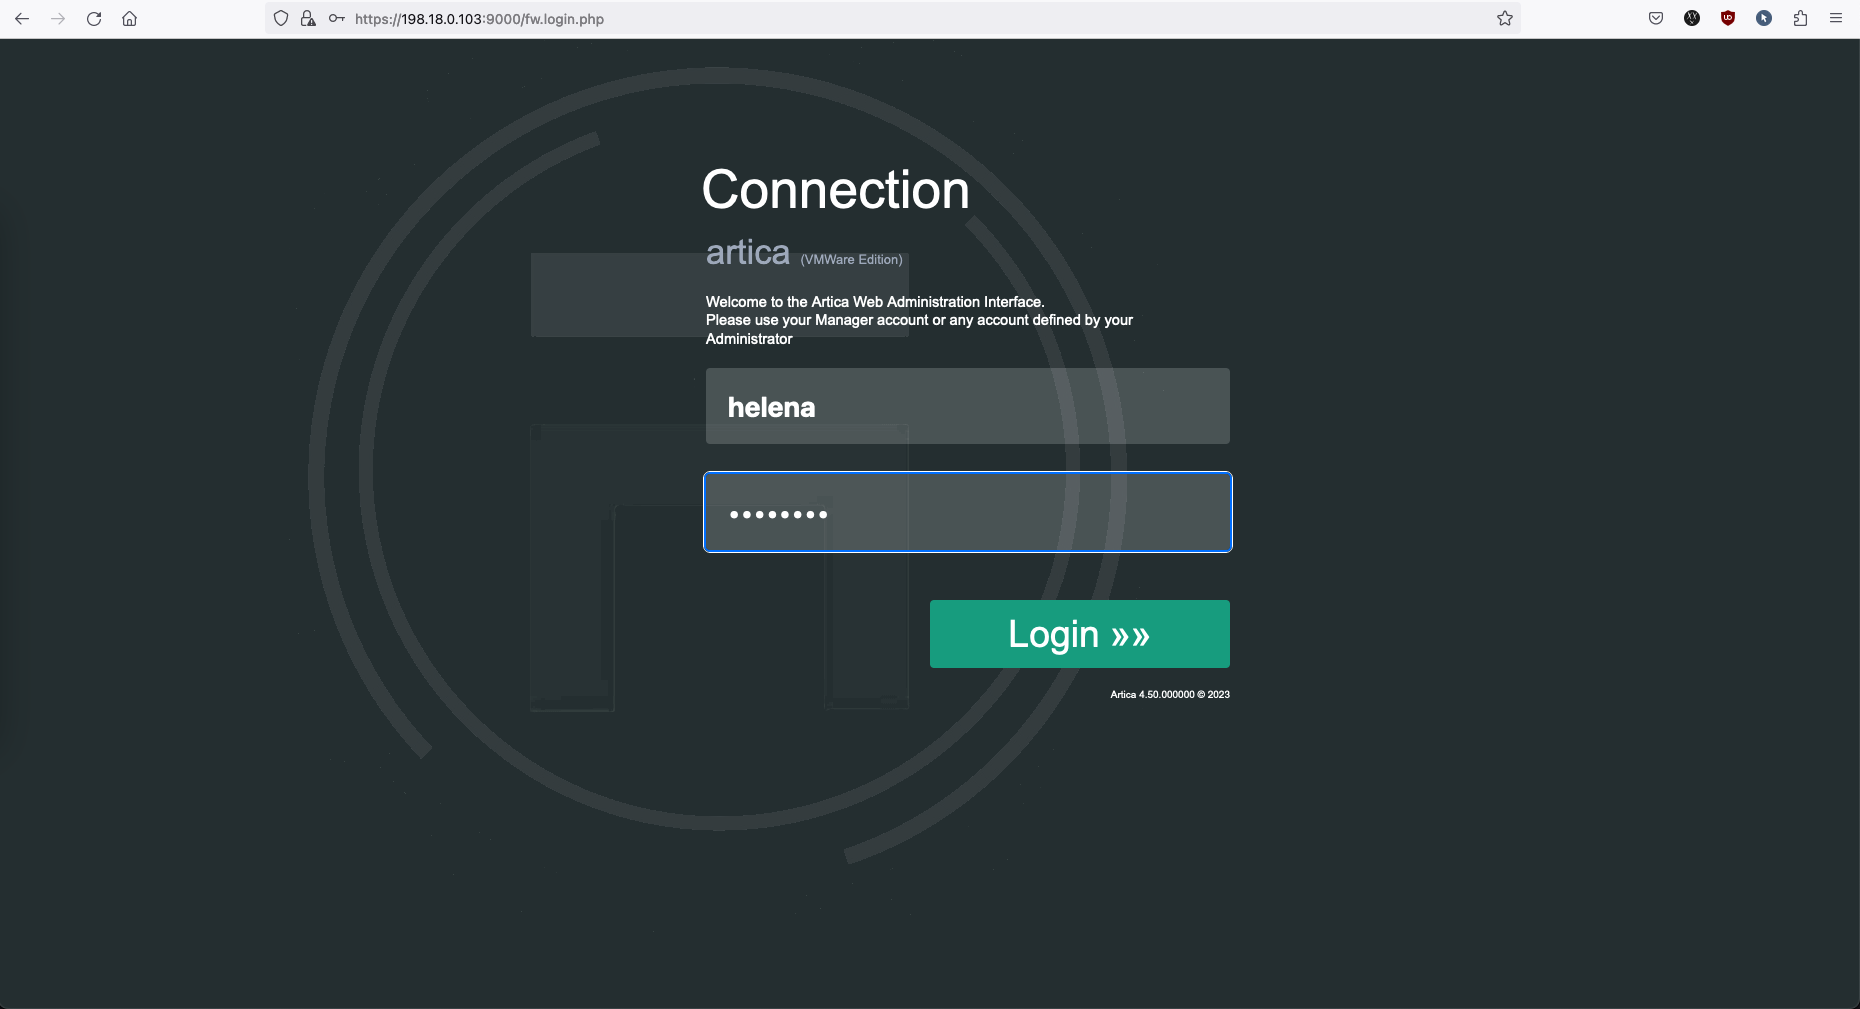The width and height of the screenshot is (1860, 1009).
Task: Open the black round XX extension icon
Action: [1692, 19]
